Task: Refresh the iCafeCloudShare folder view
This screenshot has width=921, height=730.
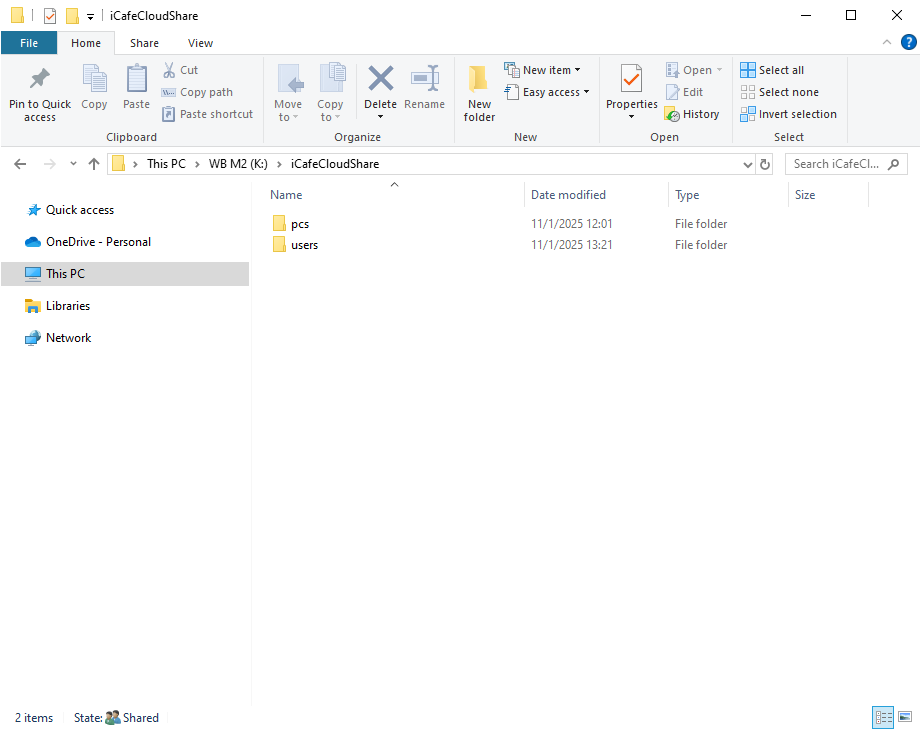Action: (x=765, y=164)
